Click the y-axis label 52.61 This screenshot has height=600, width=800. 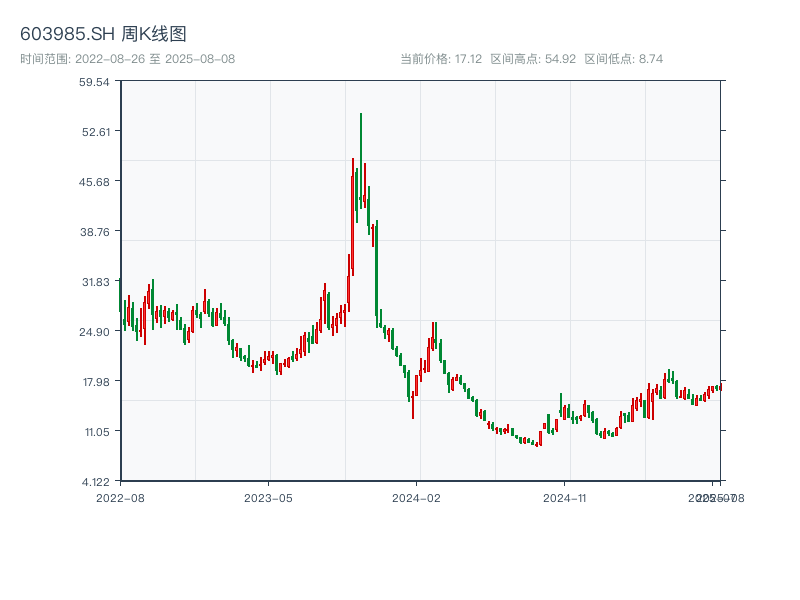[x=96, y=132]
